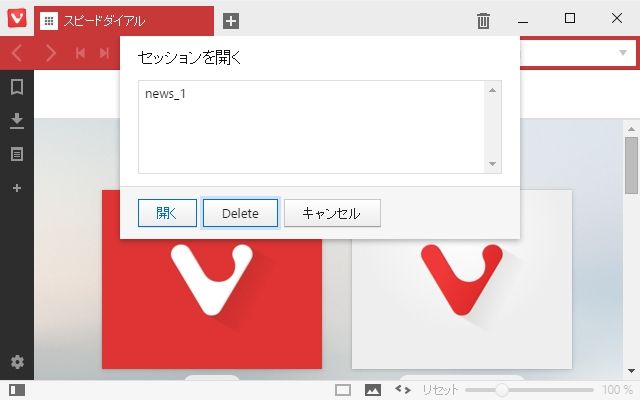Open the Bookmarks panel icon
Viewport: 640px width, 400px height.
tap(17, 87)
